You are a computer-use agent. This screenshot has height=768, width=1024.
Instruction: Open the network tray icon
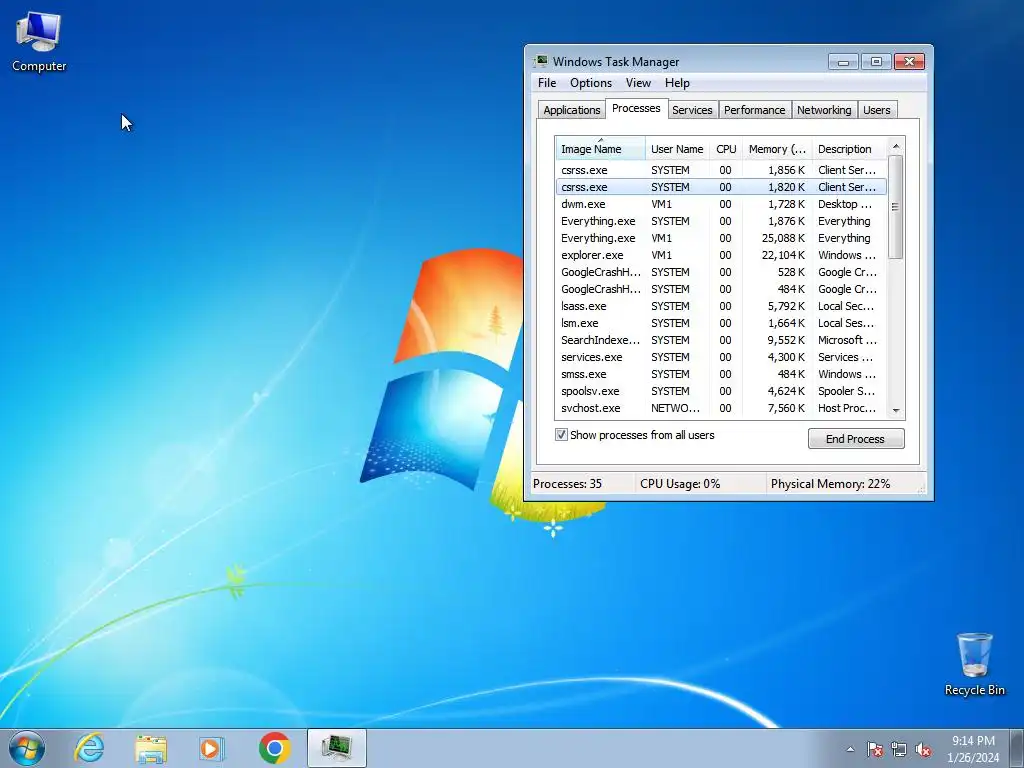tap(899, 749)
